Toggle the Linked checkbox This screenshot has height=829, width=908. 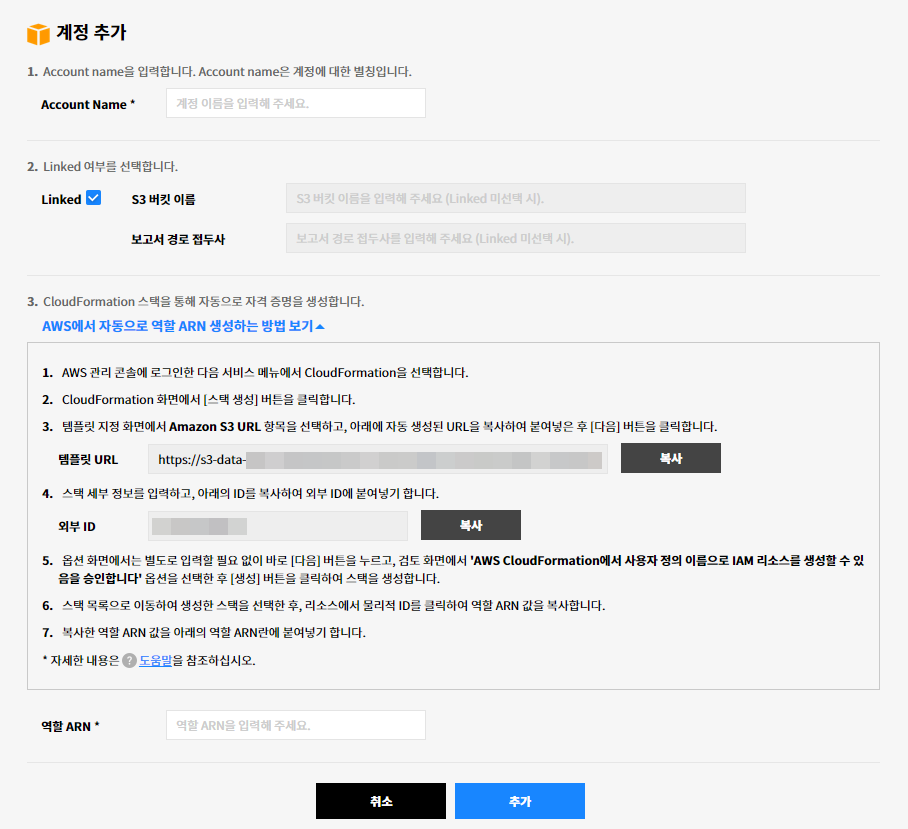(94, 198)
